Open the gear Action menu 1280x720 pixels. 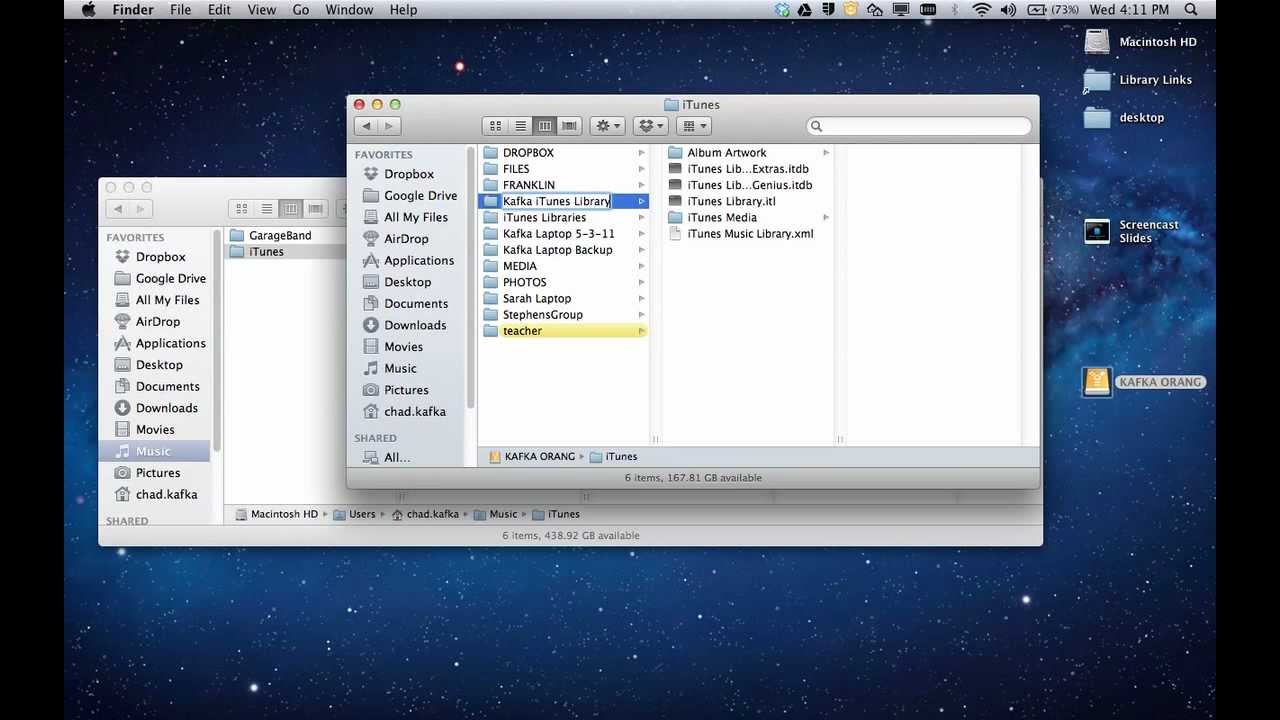pos(607,126)
